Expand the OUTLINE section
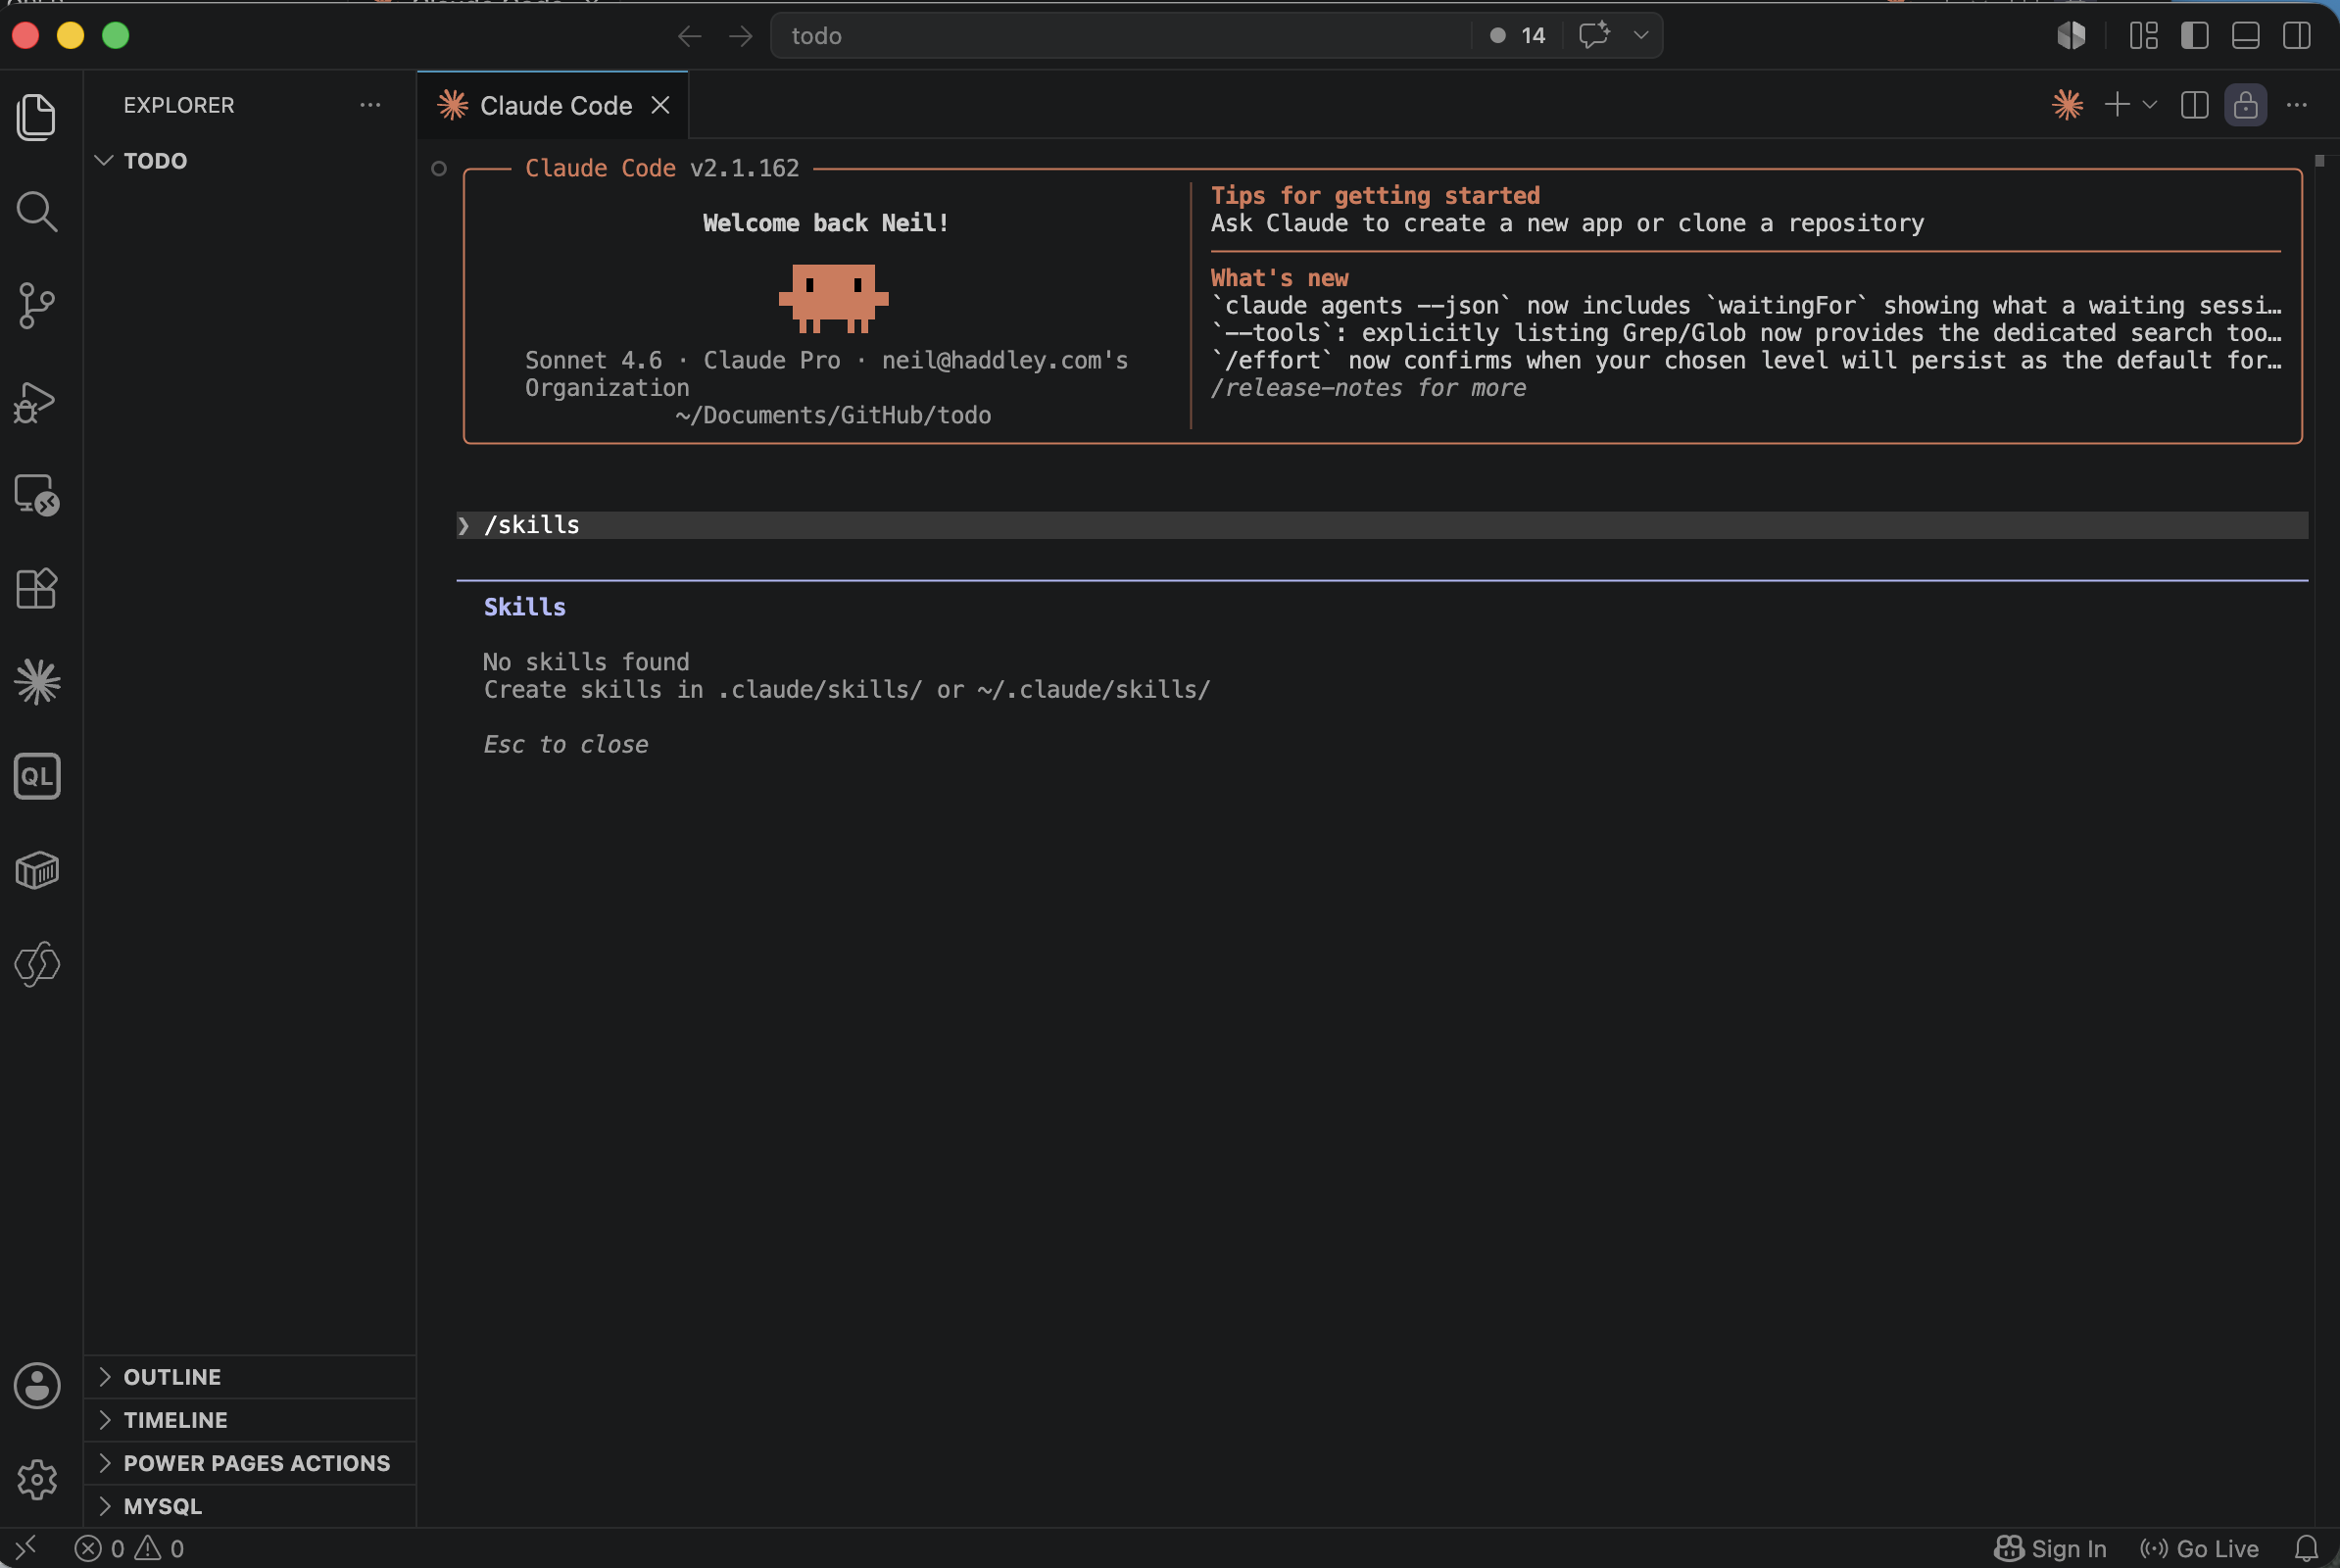Viewport: 2340px width, 1568px height. pos(250,1377)
